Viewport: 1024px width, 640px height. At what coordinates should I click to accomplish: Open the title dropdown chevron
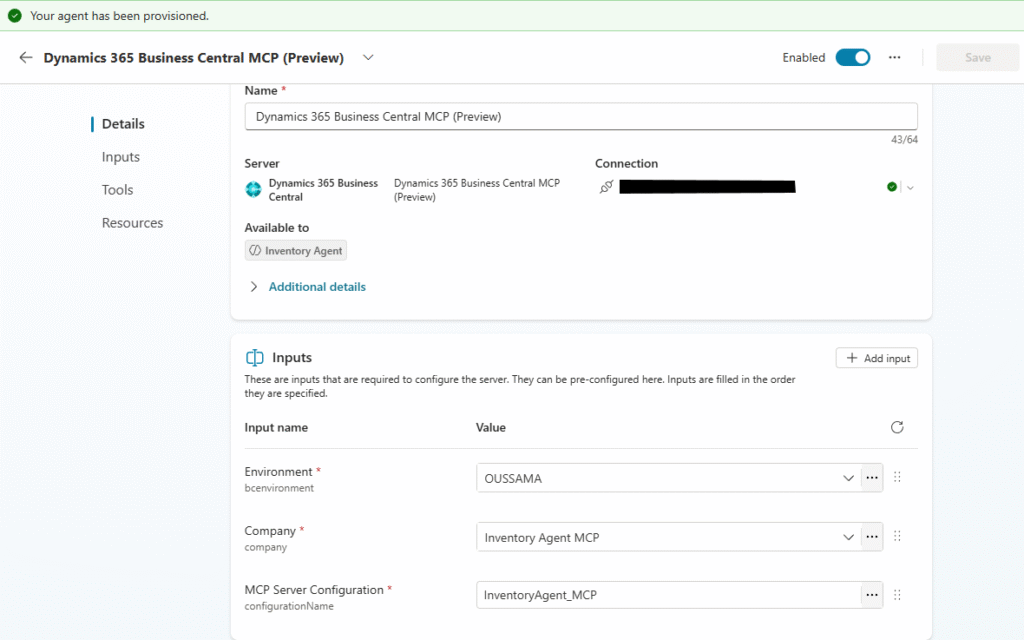coord(368,58)
